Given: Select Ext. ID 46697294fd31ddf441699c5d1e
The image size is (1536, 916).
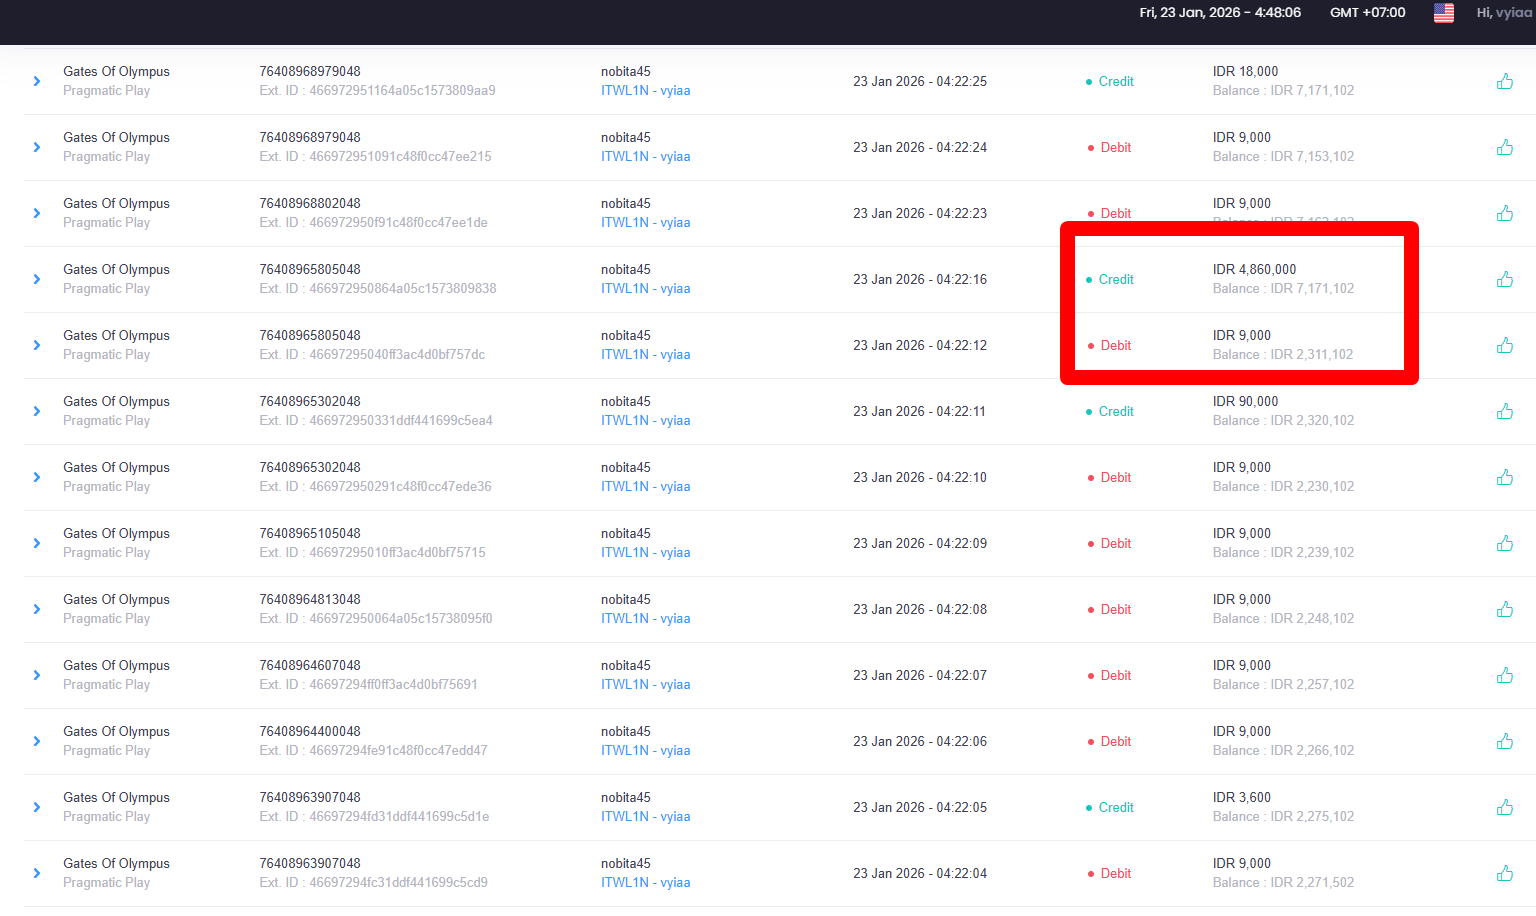Looking at the screenshot, I should tap(374, 816).
